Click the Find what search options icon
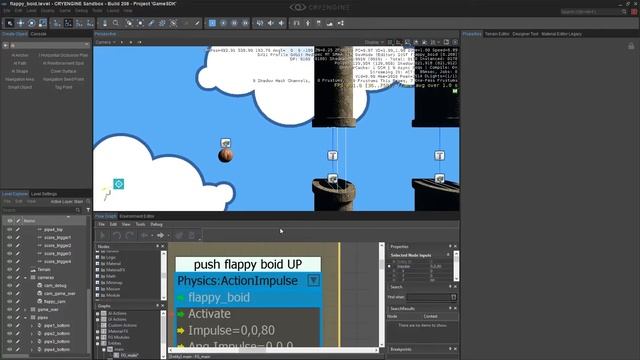 point(453,297)
